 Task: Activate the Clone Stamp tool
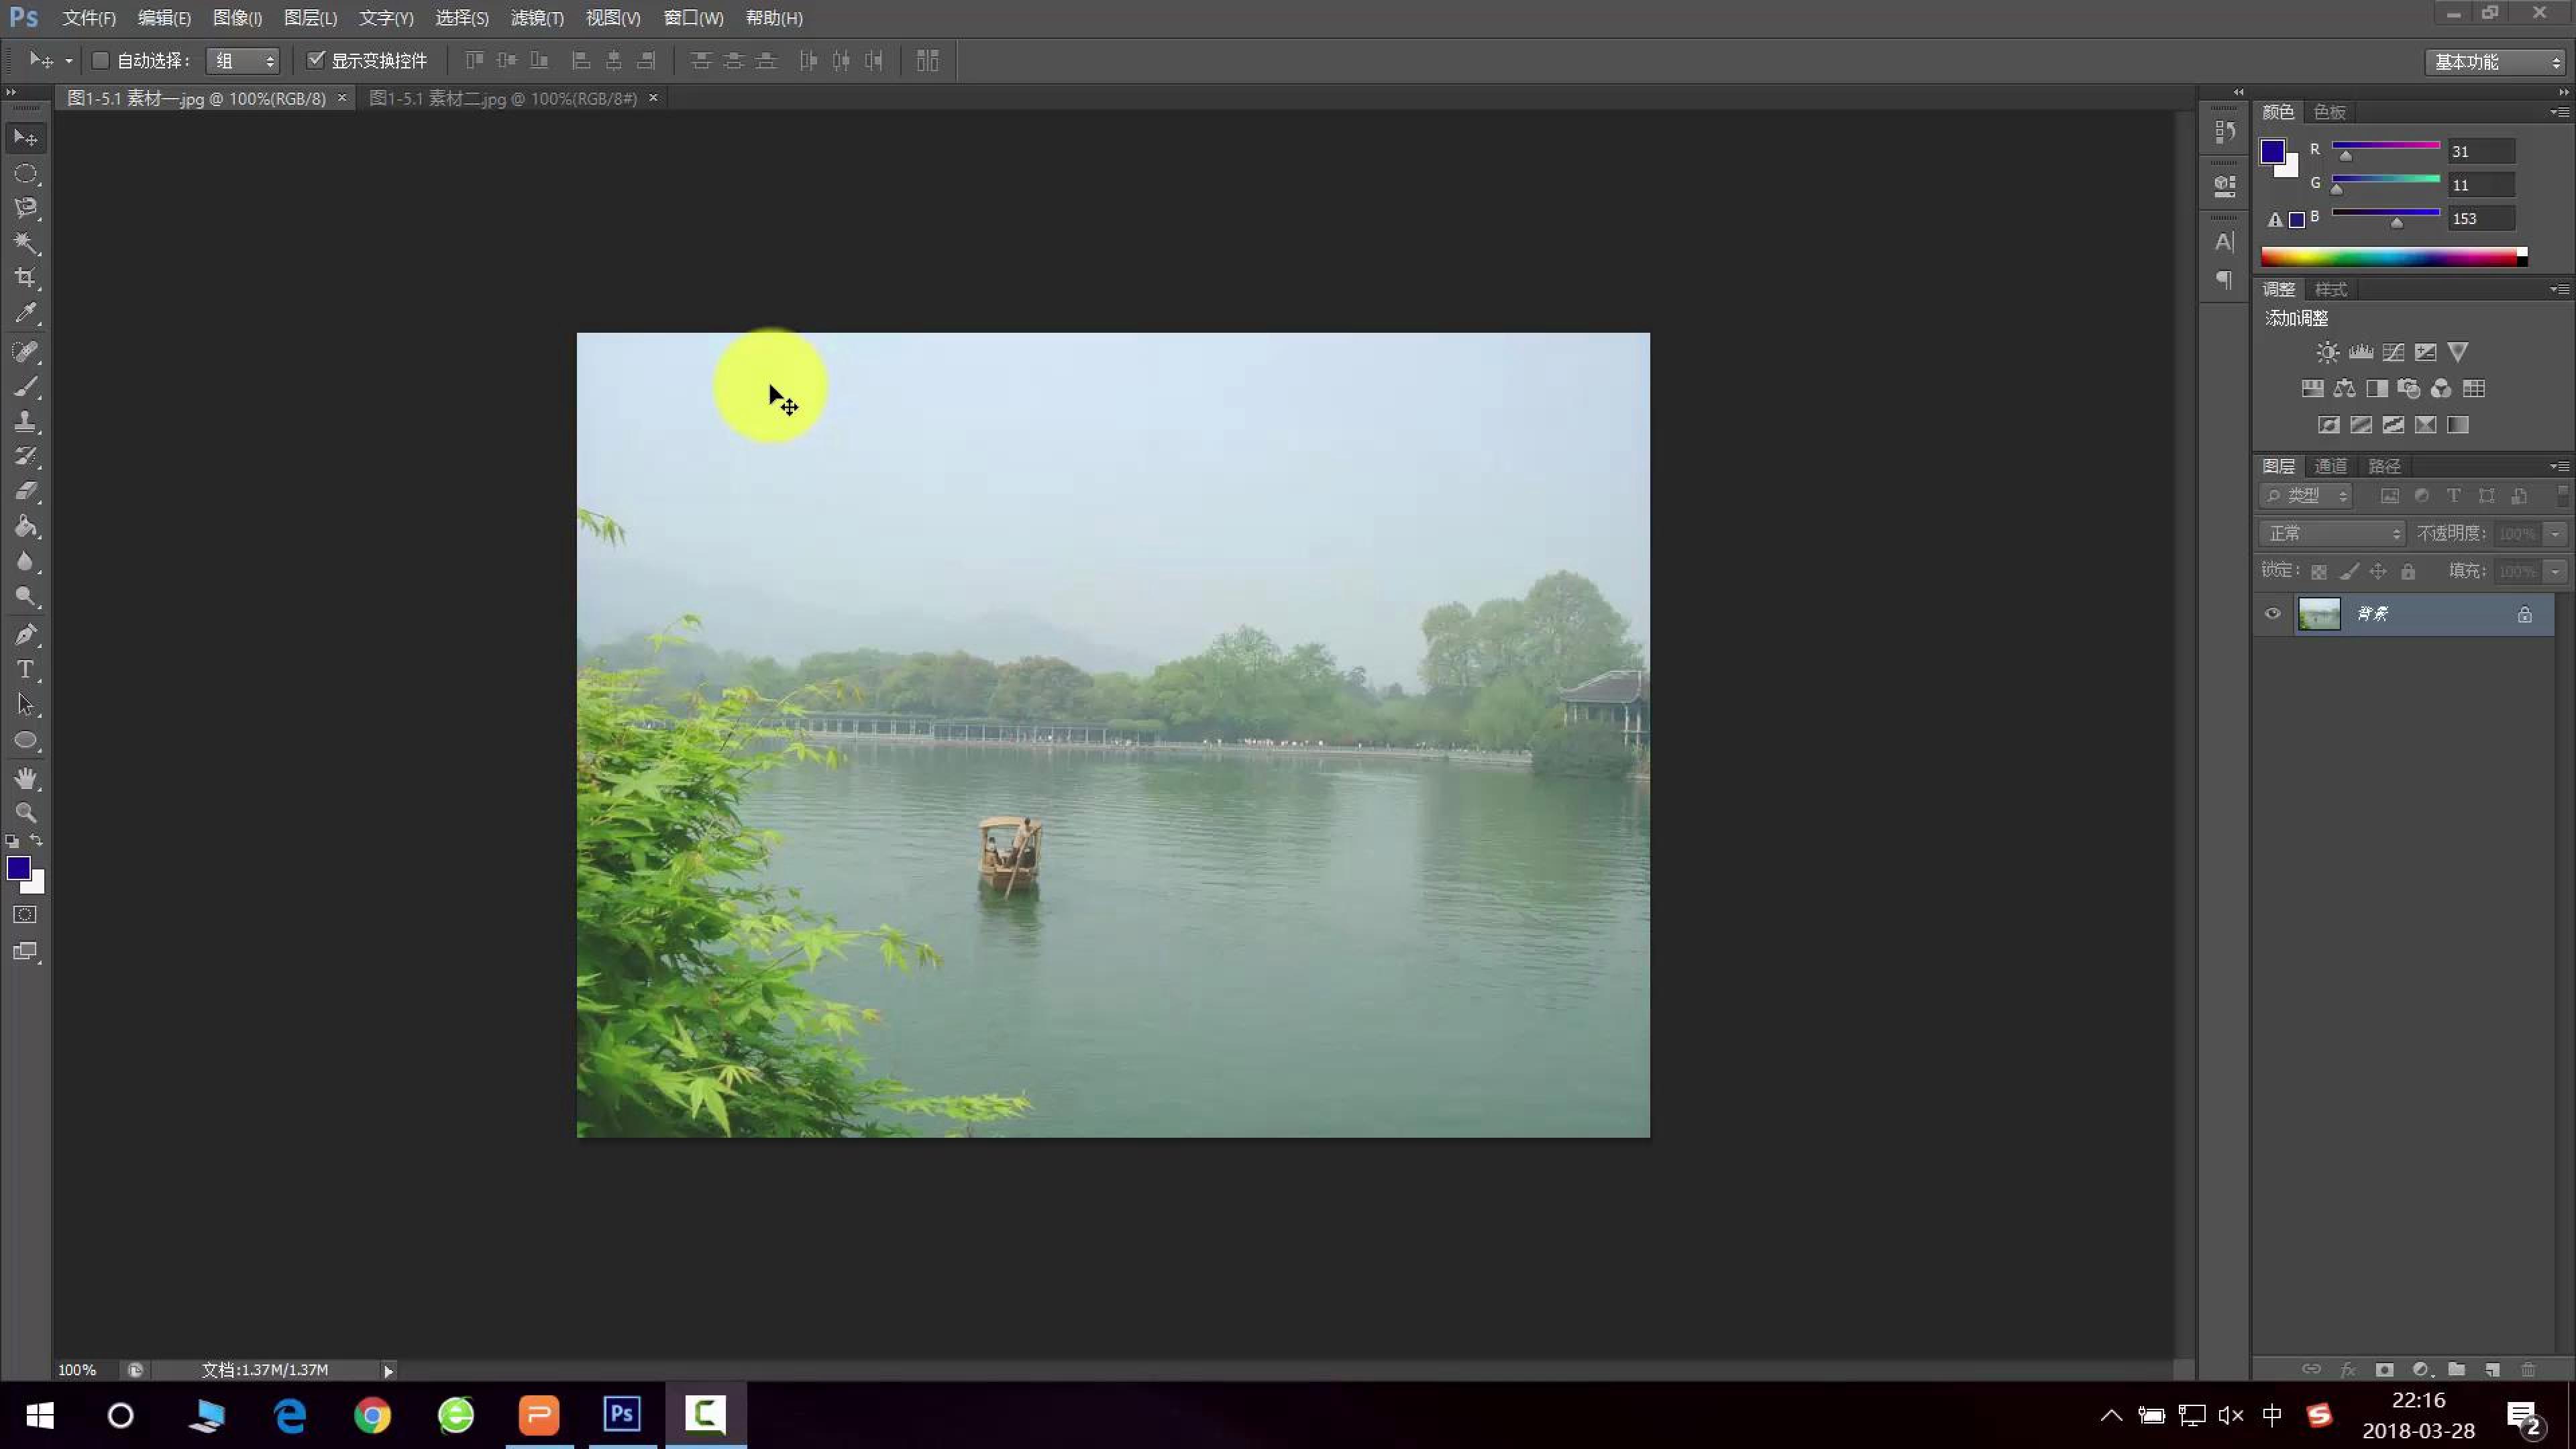[x=26, y=421]
